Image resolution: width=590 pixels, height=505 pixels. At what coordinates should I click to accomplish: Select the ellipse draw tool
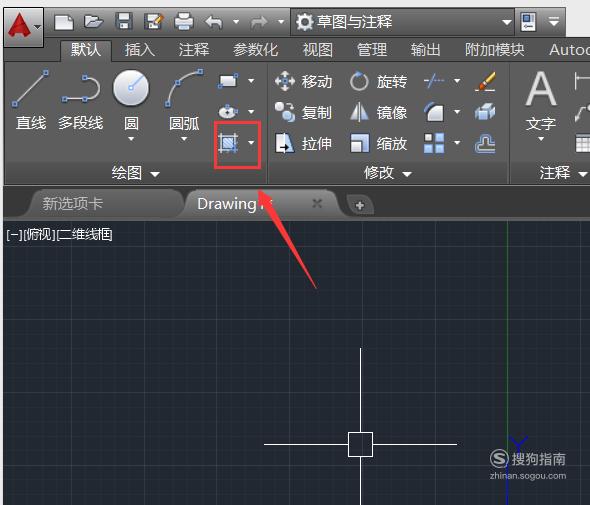point(228,111)
